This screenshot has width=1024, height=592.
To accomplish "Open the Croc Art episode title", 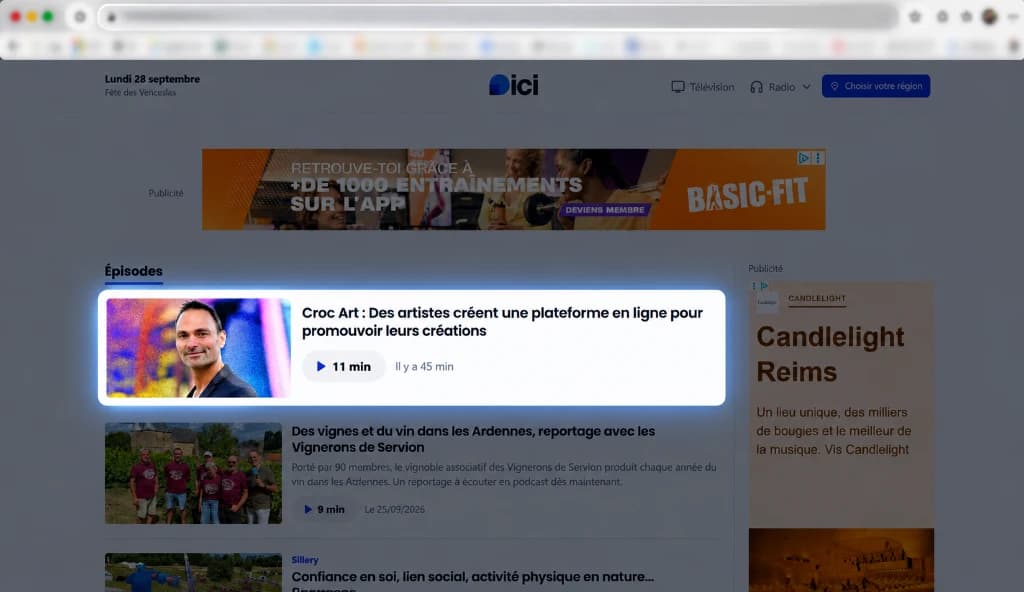I will coord(502,321).
